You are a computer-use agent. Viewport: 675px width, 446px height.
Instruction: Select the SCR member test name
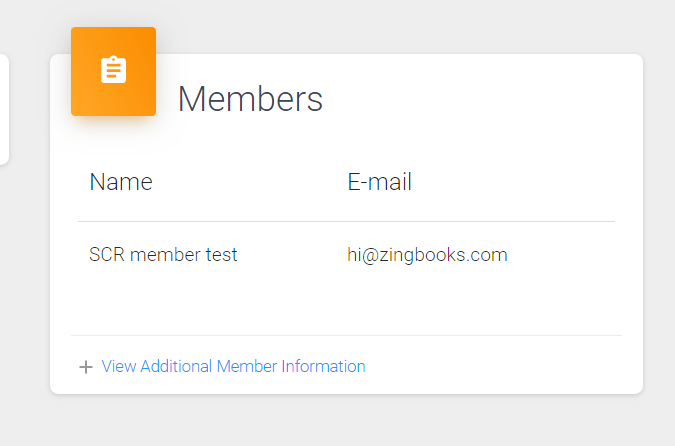click(163, 254)
